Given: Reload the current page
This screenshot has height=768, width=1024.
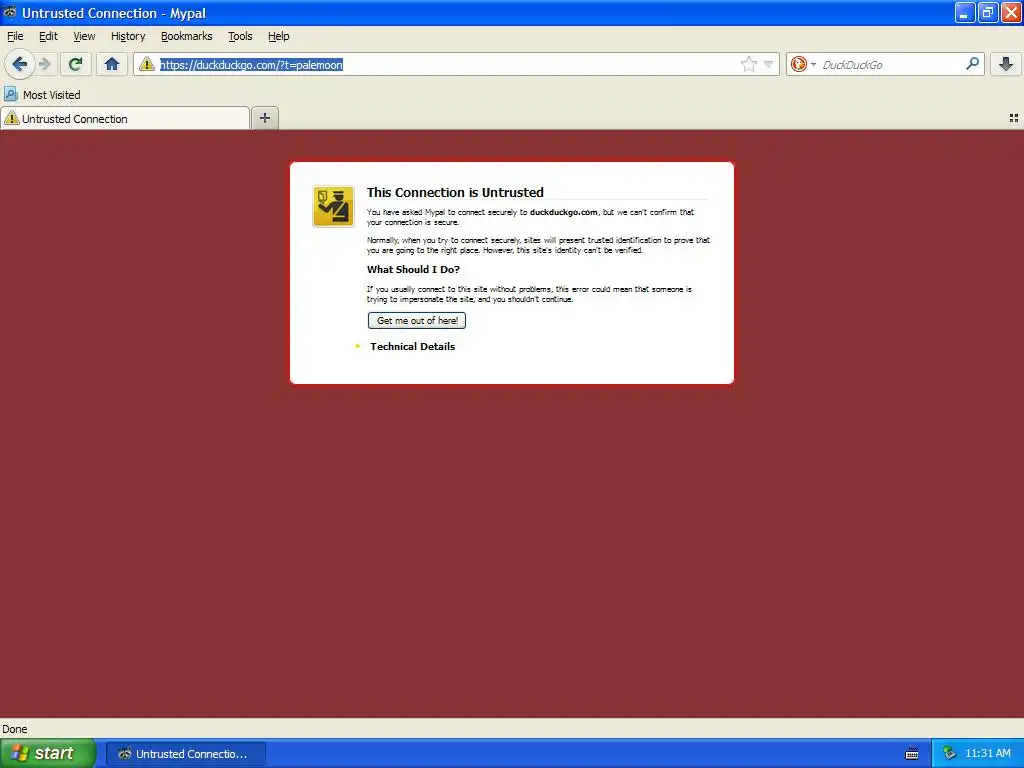Looking at the screenshot, I should click(76, 64).
